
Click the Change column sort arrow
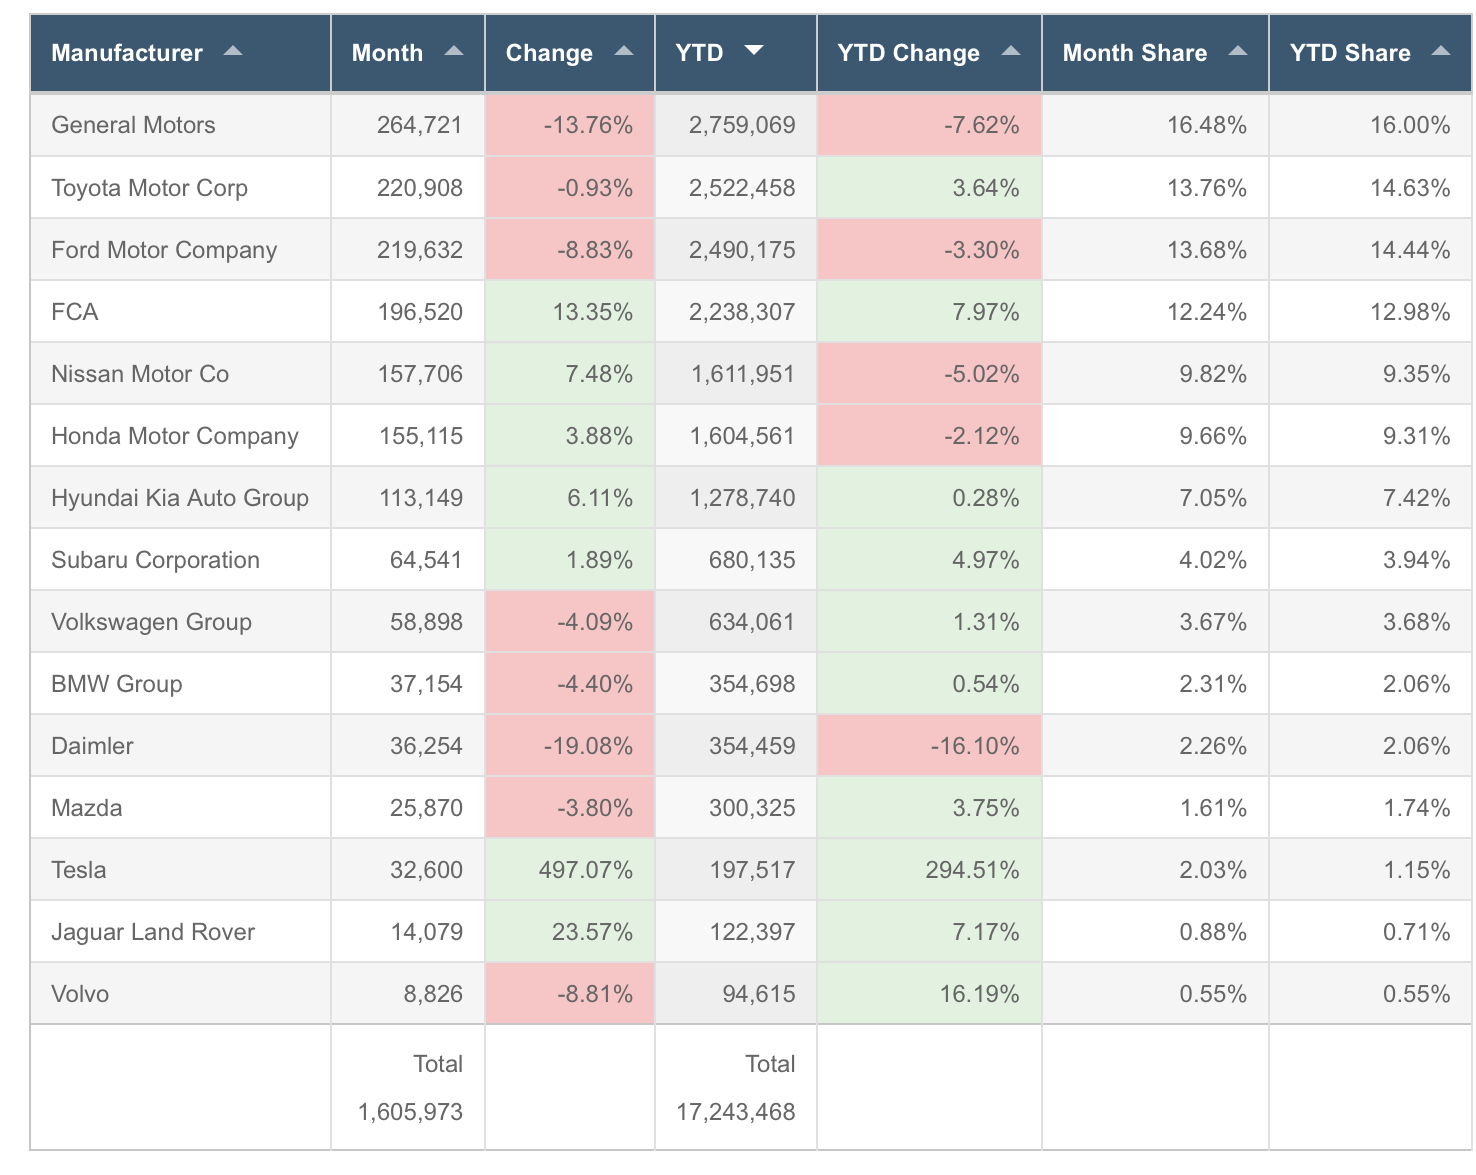coord(624,51)
